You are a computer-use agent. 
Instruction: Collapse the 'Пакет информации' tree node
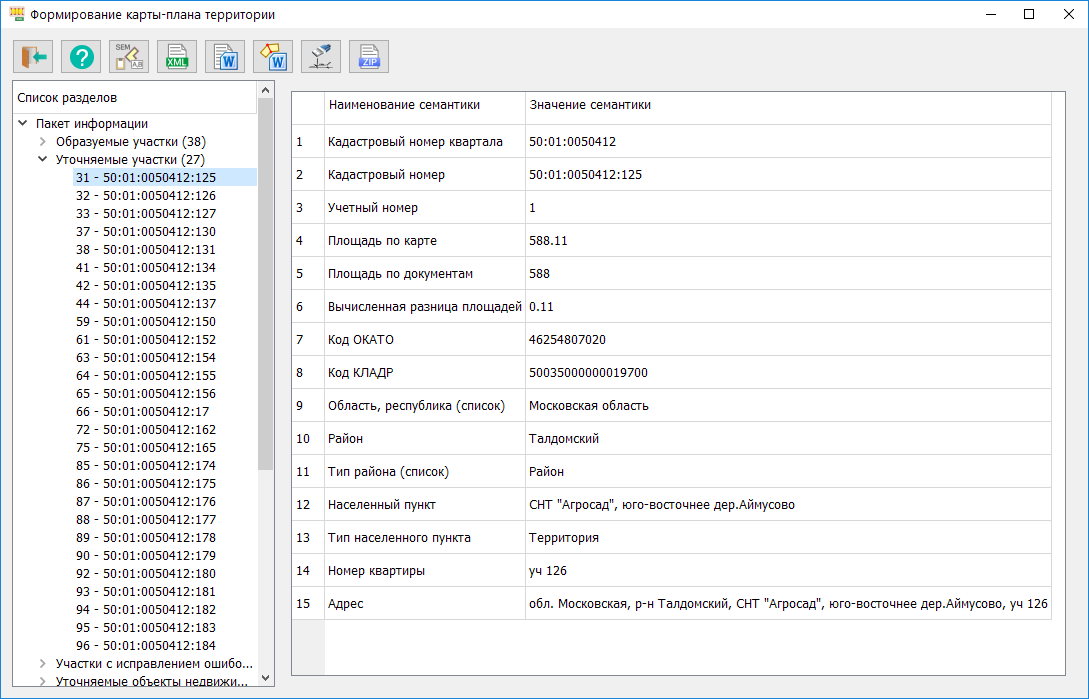pyautogui.click(x=23, y=124)
